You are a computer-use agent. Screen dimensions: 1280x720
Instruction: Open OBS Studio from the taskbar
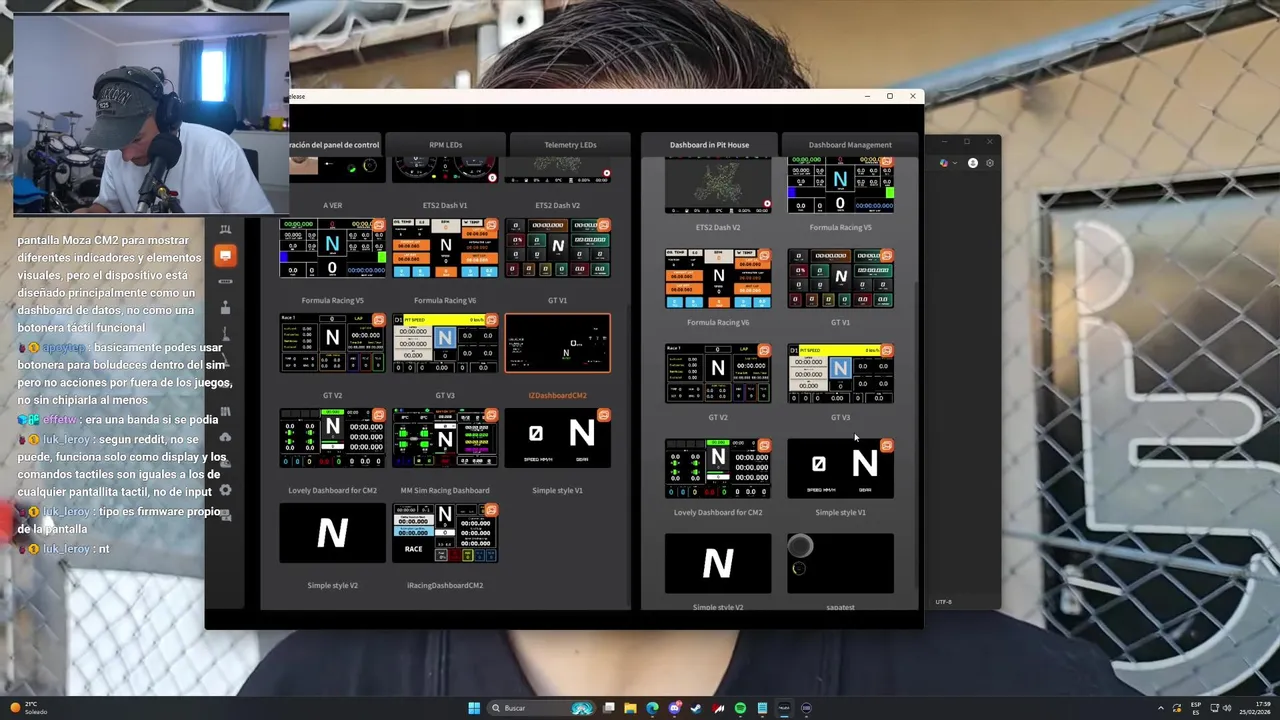point(806,708)
